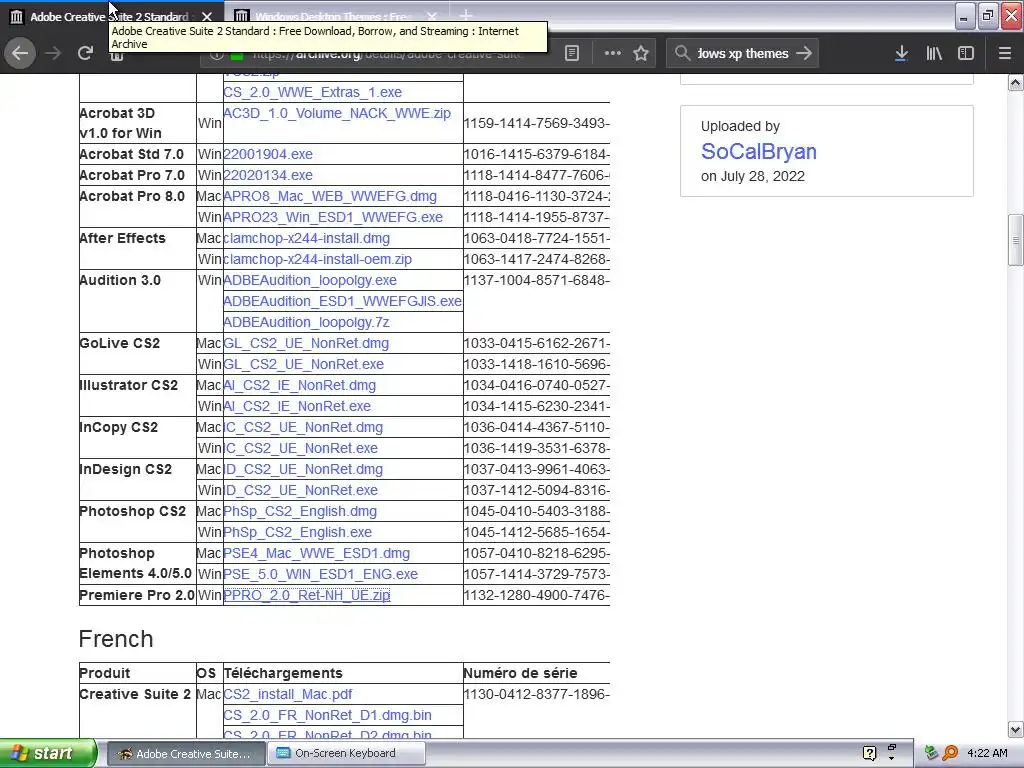Download clamchop-x244-install-oem.zip
The image size is (1024, 768).
[x=317, y=259]
